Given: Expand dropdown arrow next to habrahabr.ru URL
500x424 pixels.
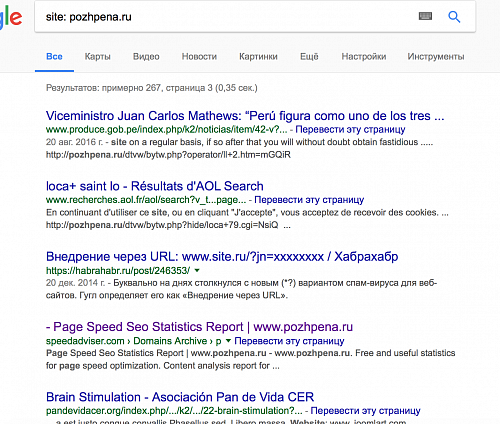Looking at the screenshot, I should (197, 270).
